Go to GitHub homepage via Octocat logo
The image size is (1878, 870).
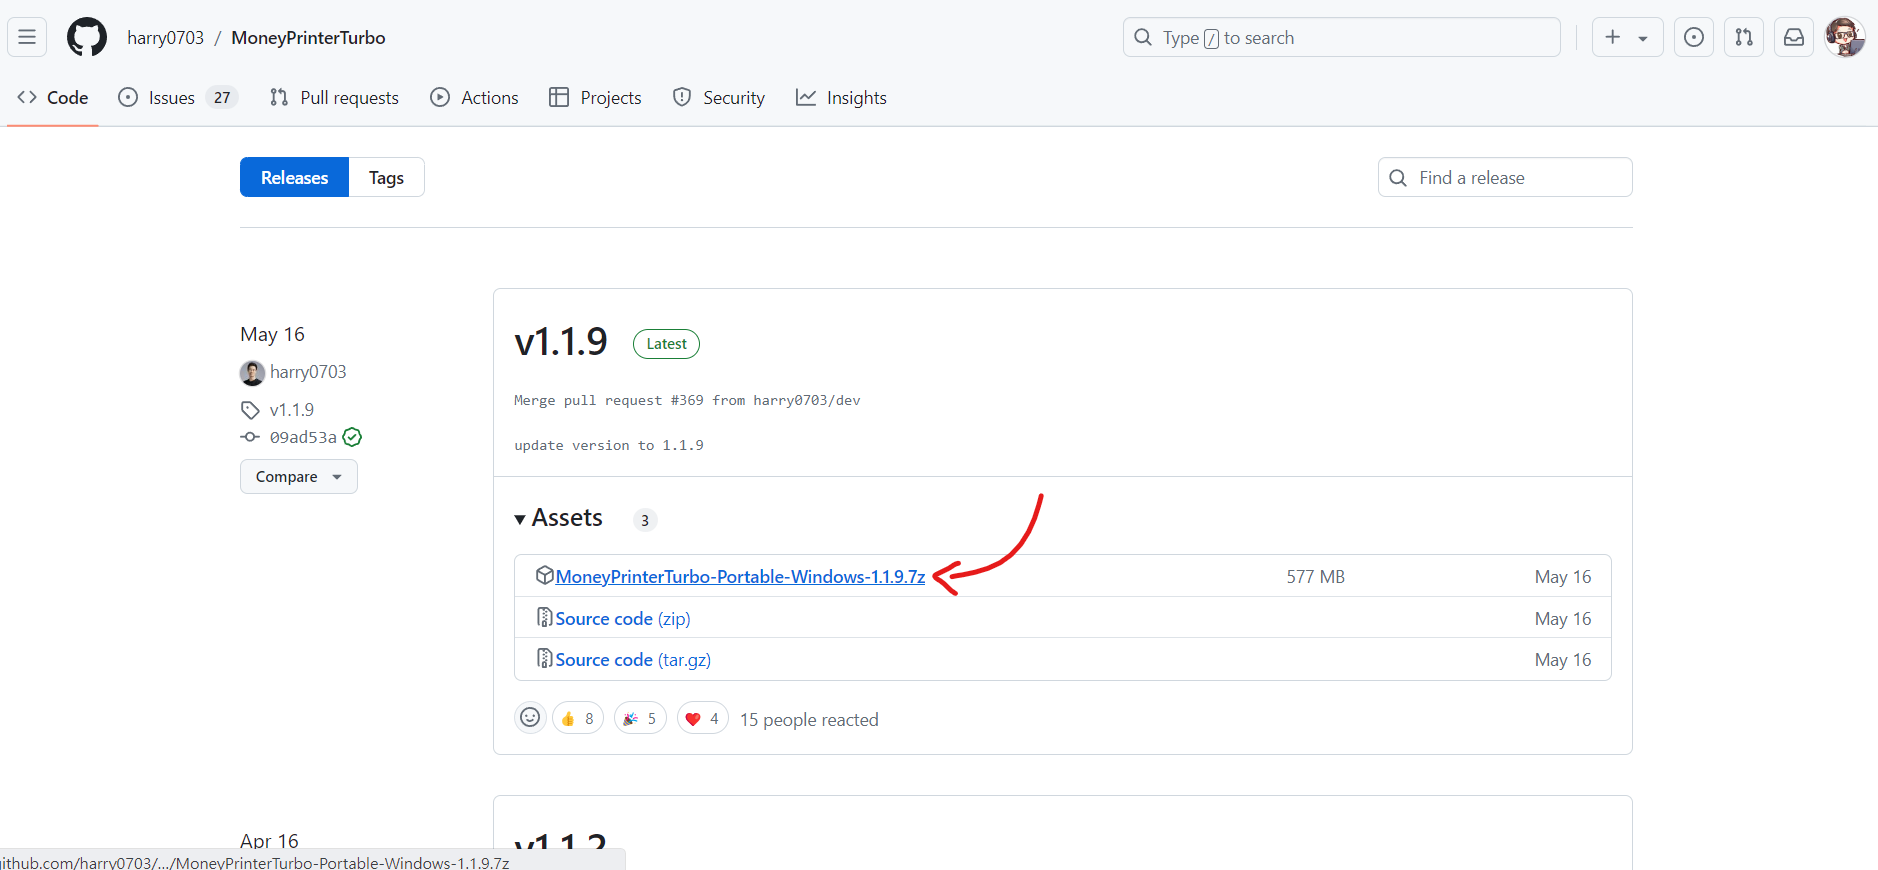[x=87, y=37]
